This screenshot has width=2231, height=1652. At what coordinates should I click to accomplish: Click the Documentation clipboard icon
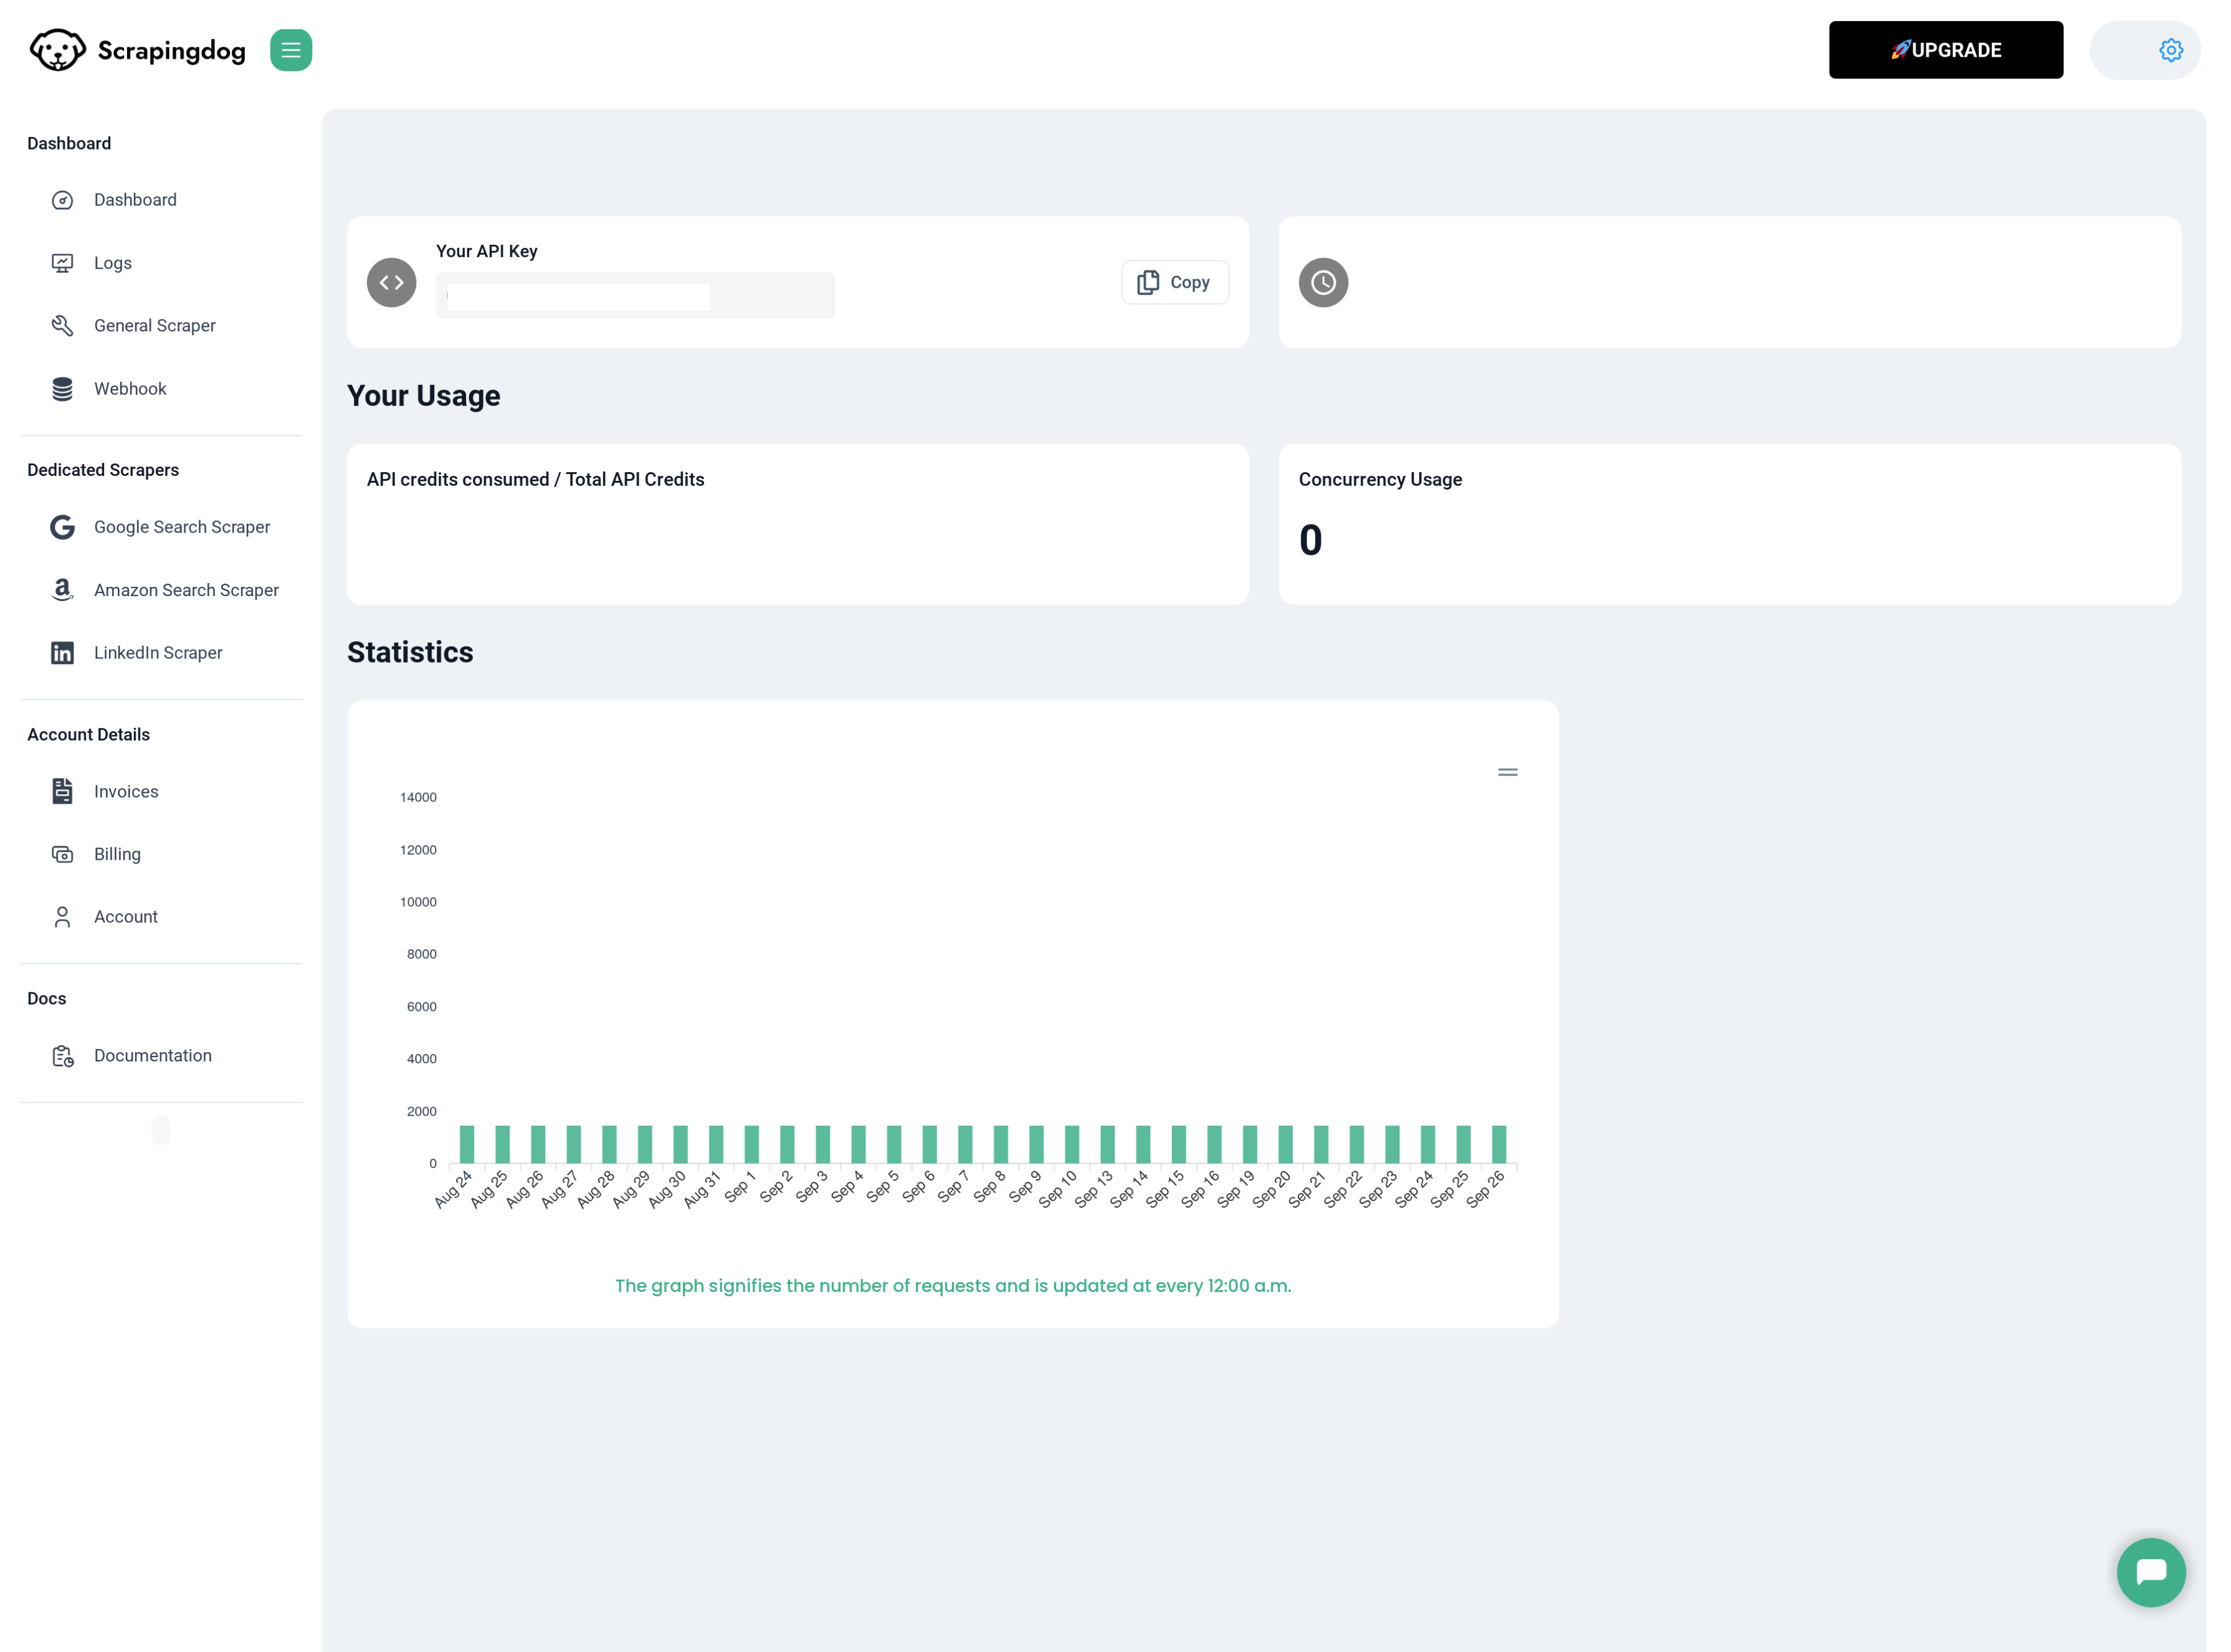(62, 1056)
